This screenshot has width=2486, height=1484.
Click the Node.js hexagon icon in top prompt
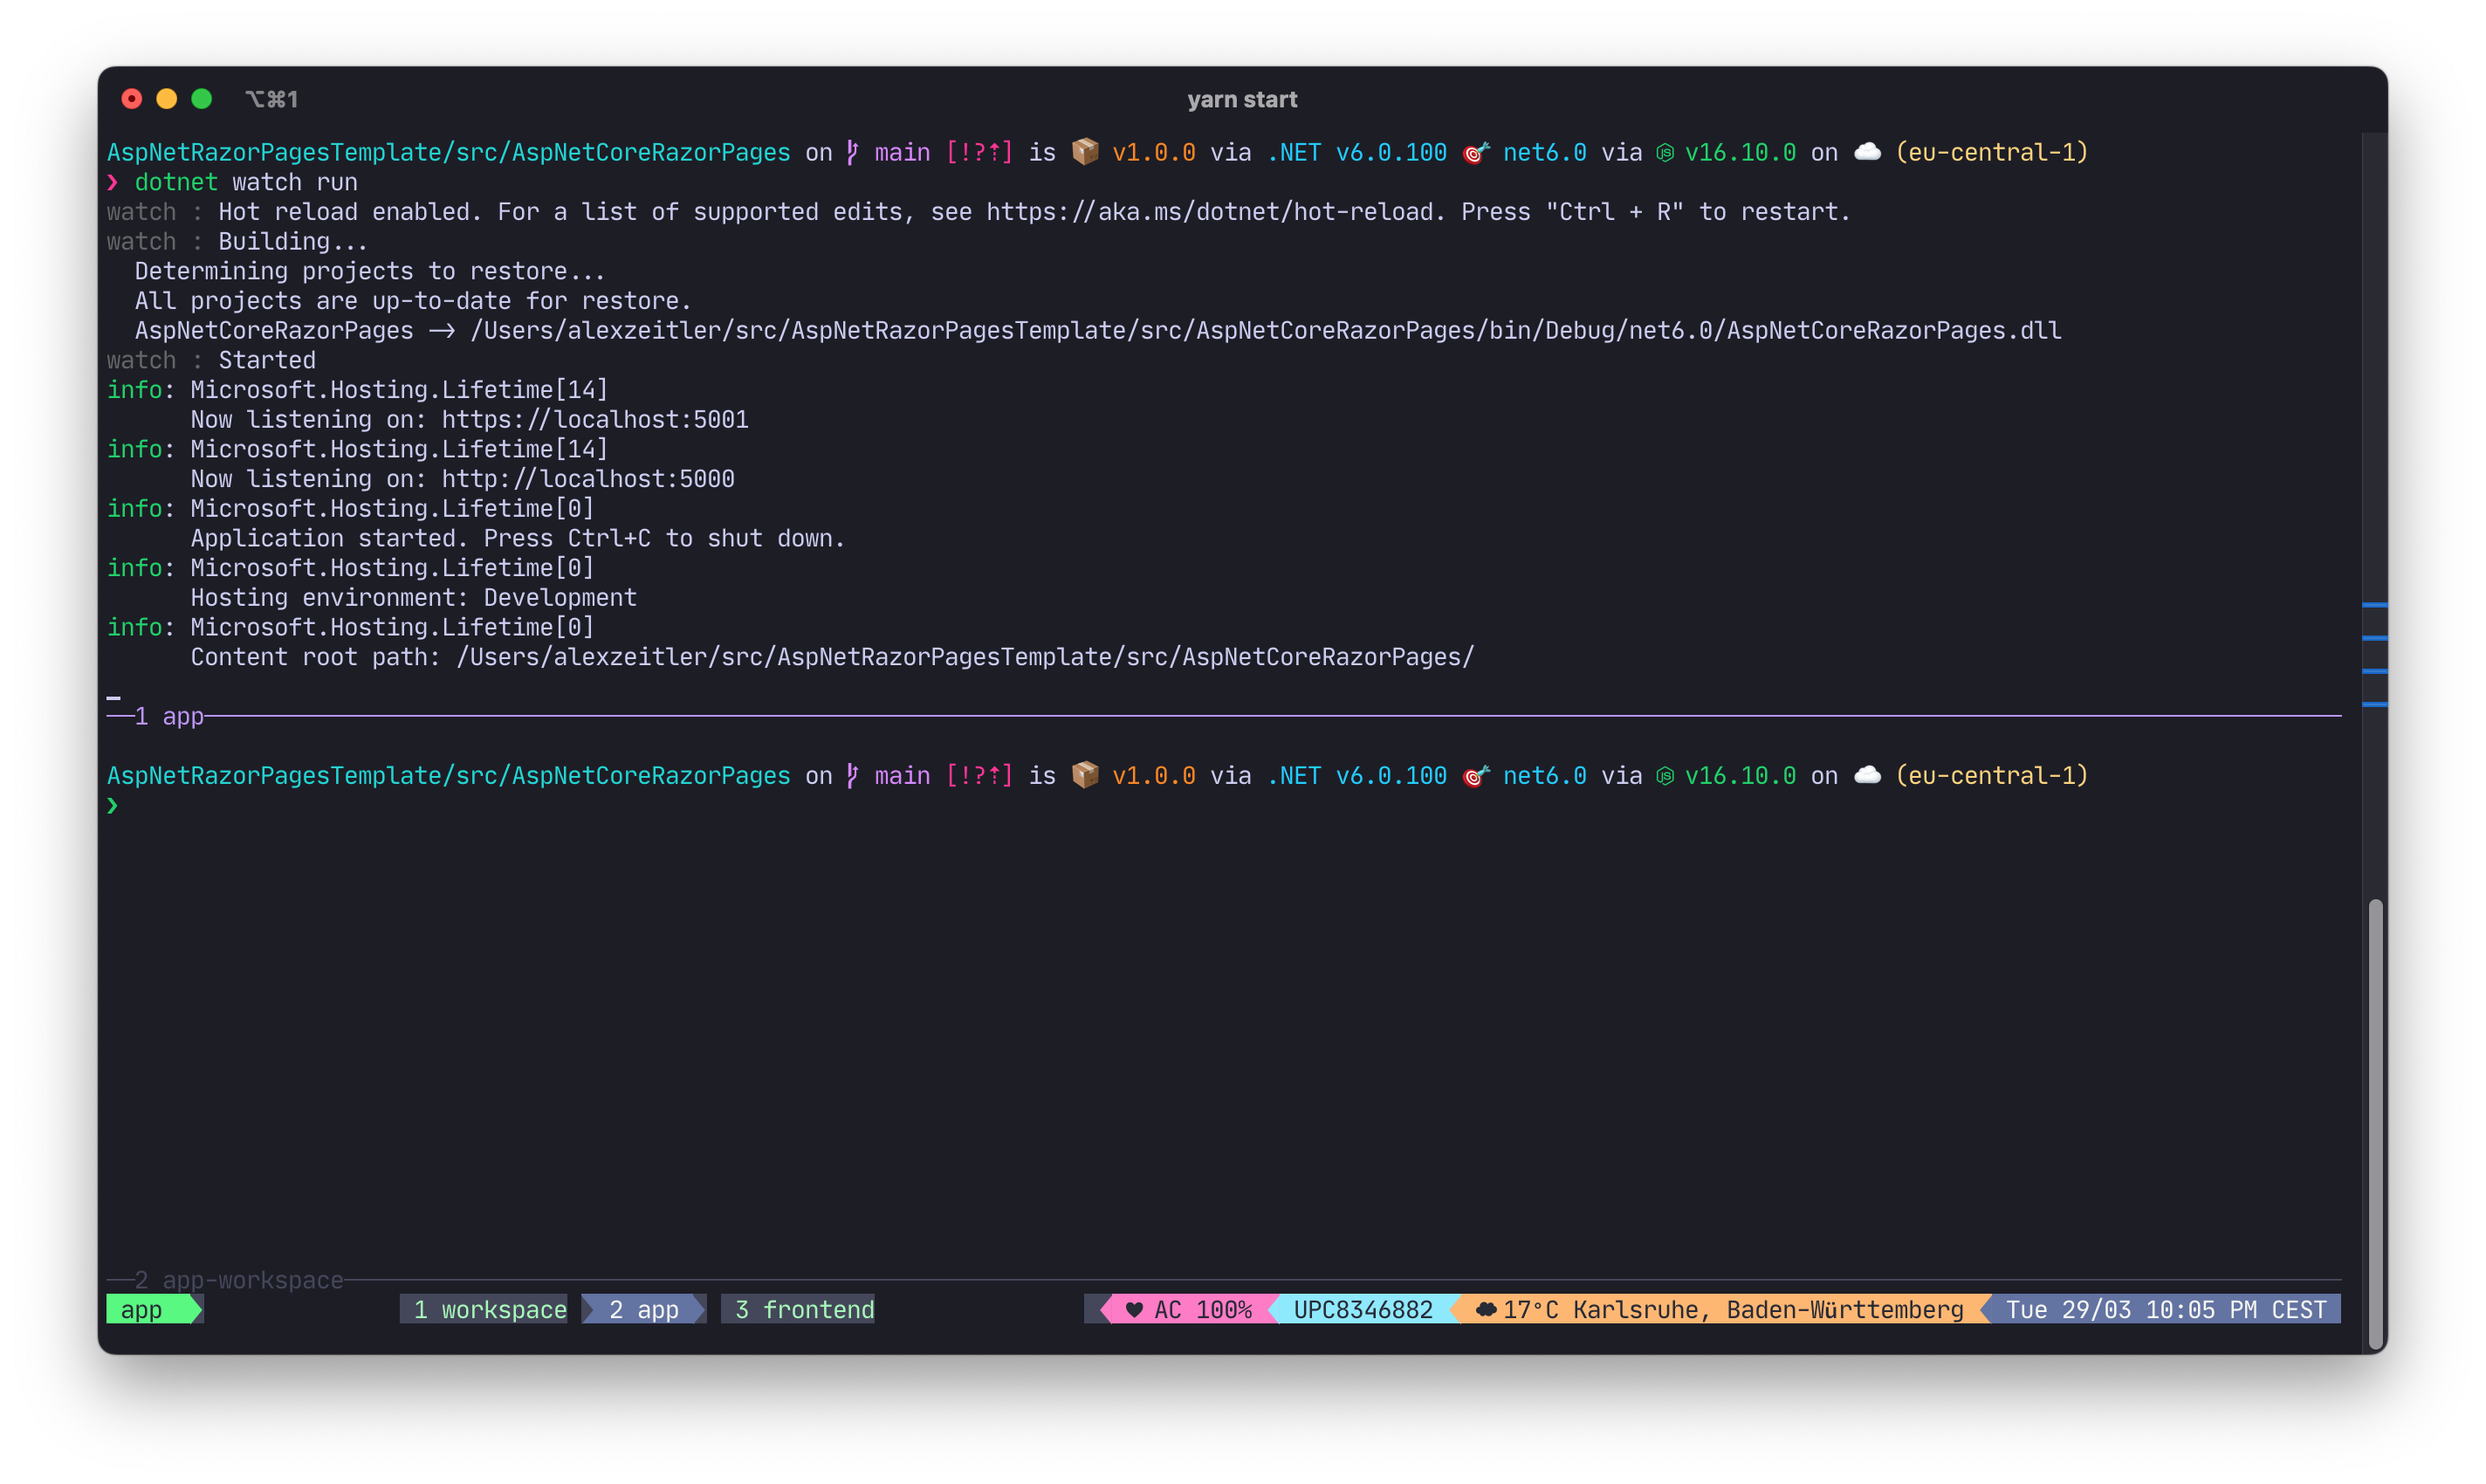point(1665,153)
